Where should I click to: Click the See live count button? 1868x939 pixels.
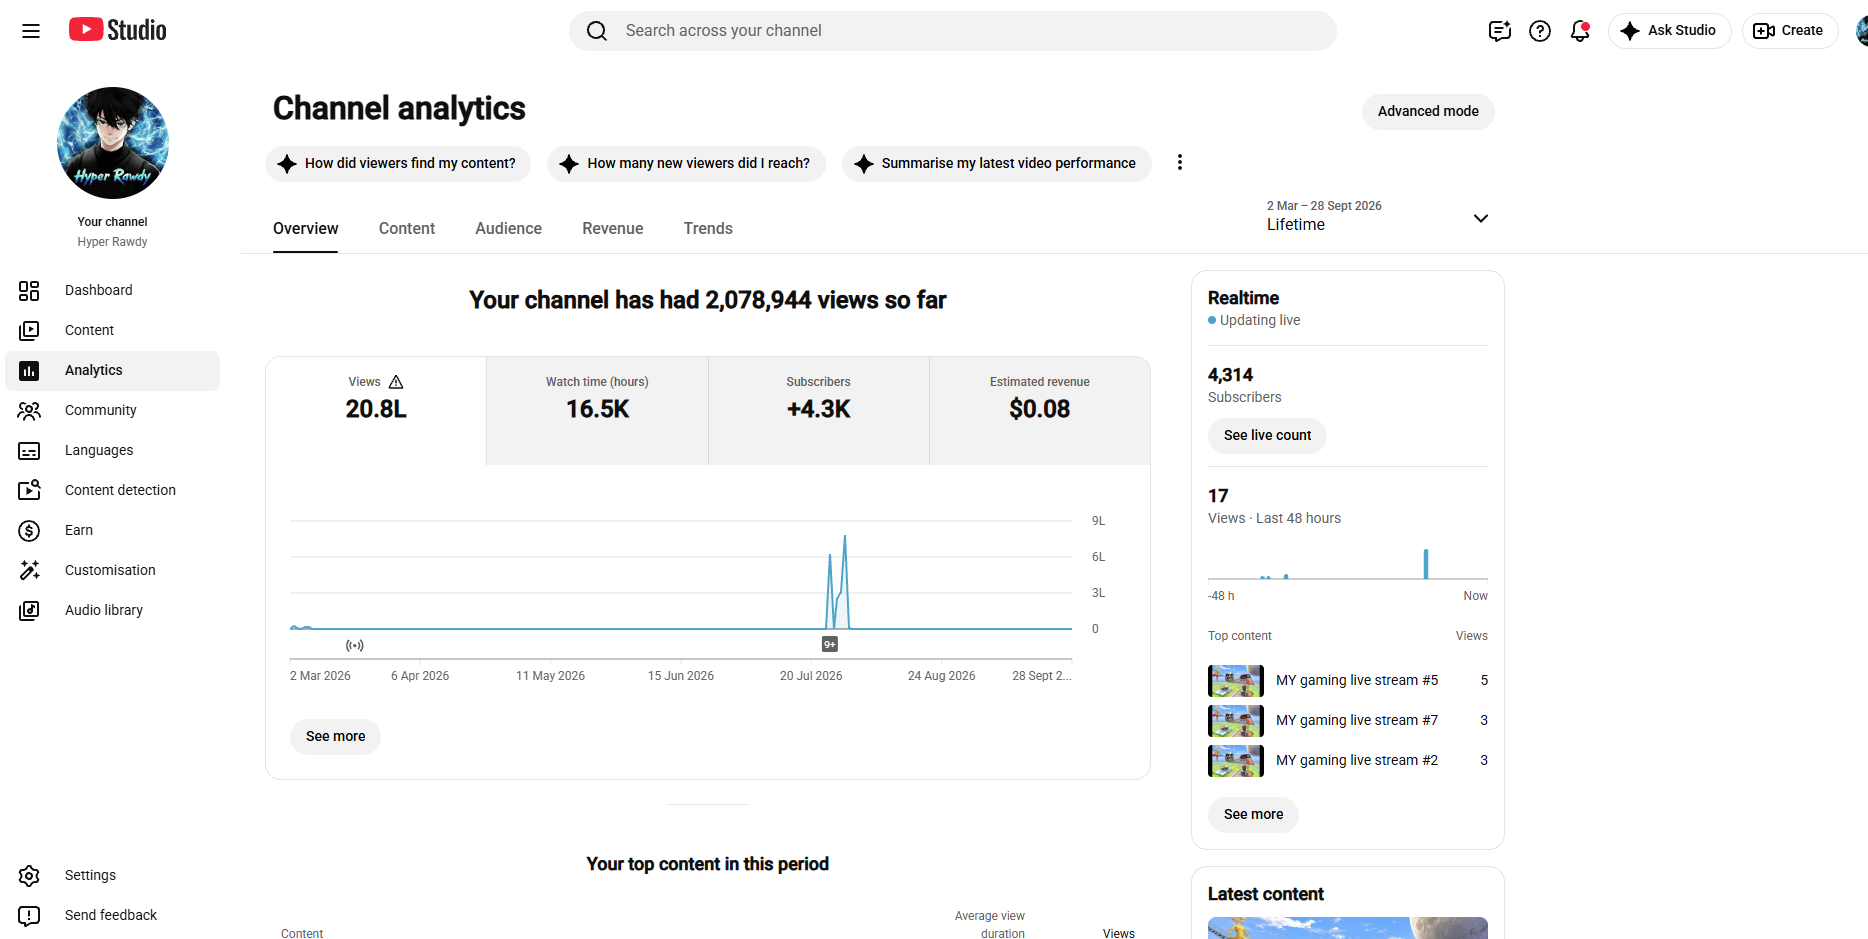coord(1267,435)
